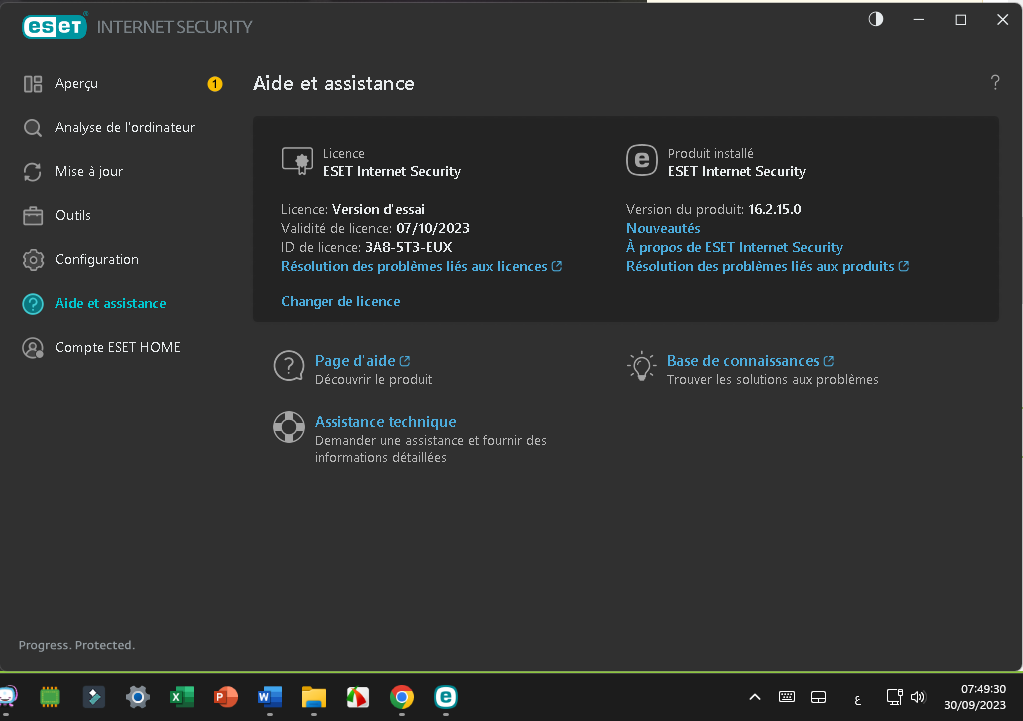Click the licence validity date 07/10/2023
Viewport: 1023px width, 721px height.
433,228
